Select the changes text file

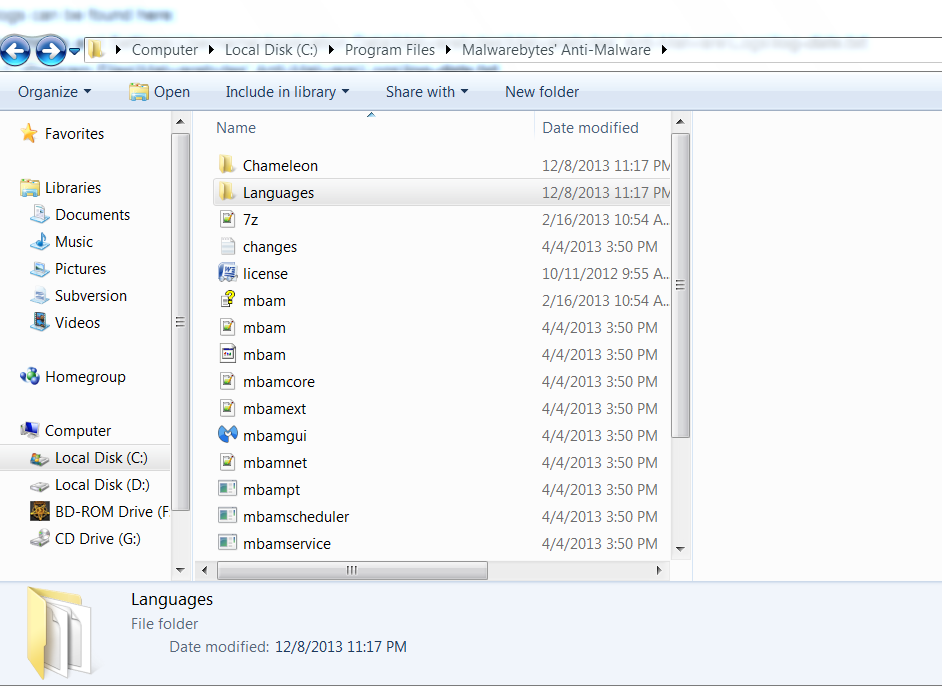coord(270,247)
